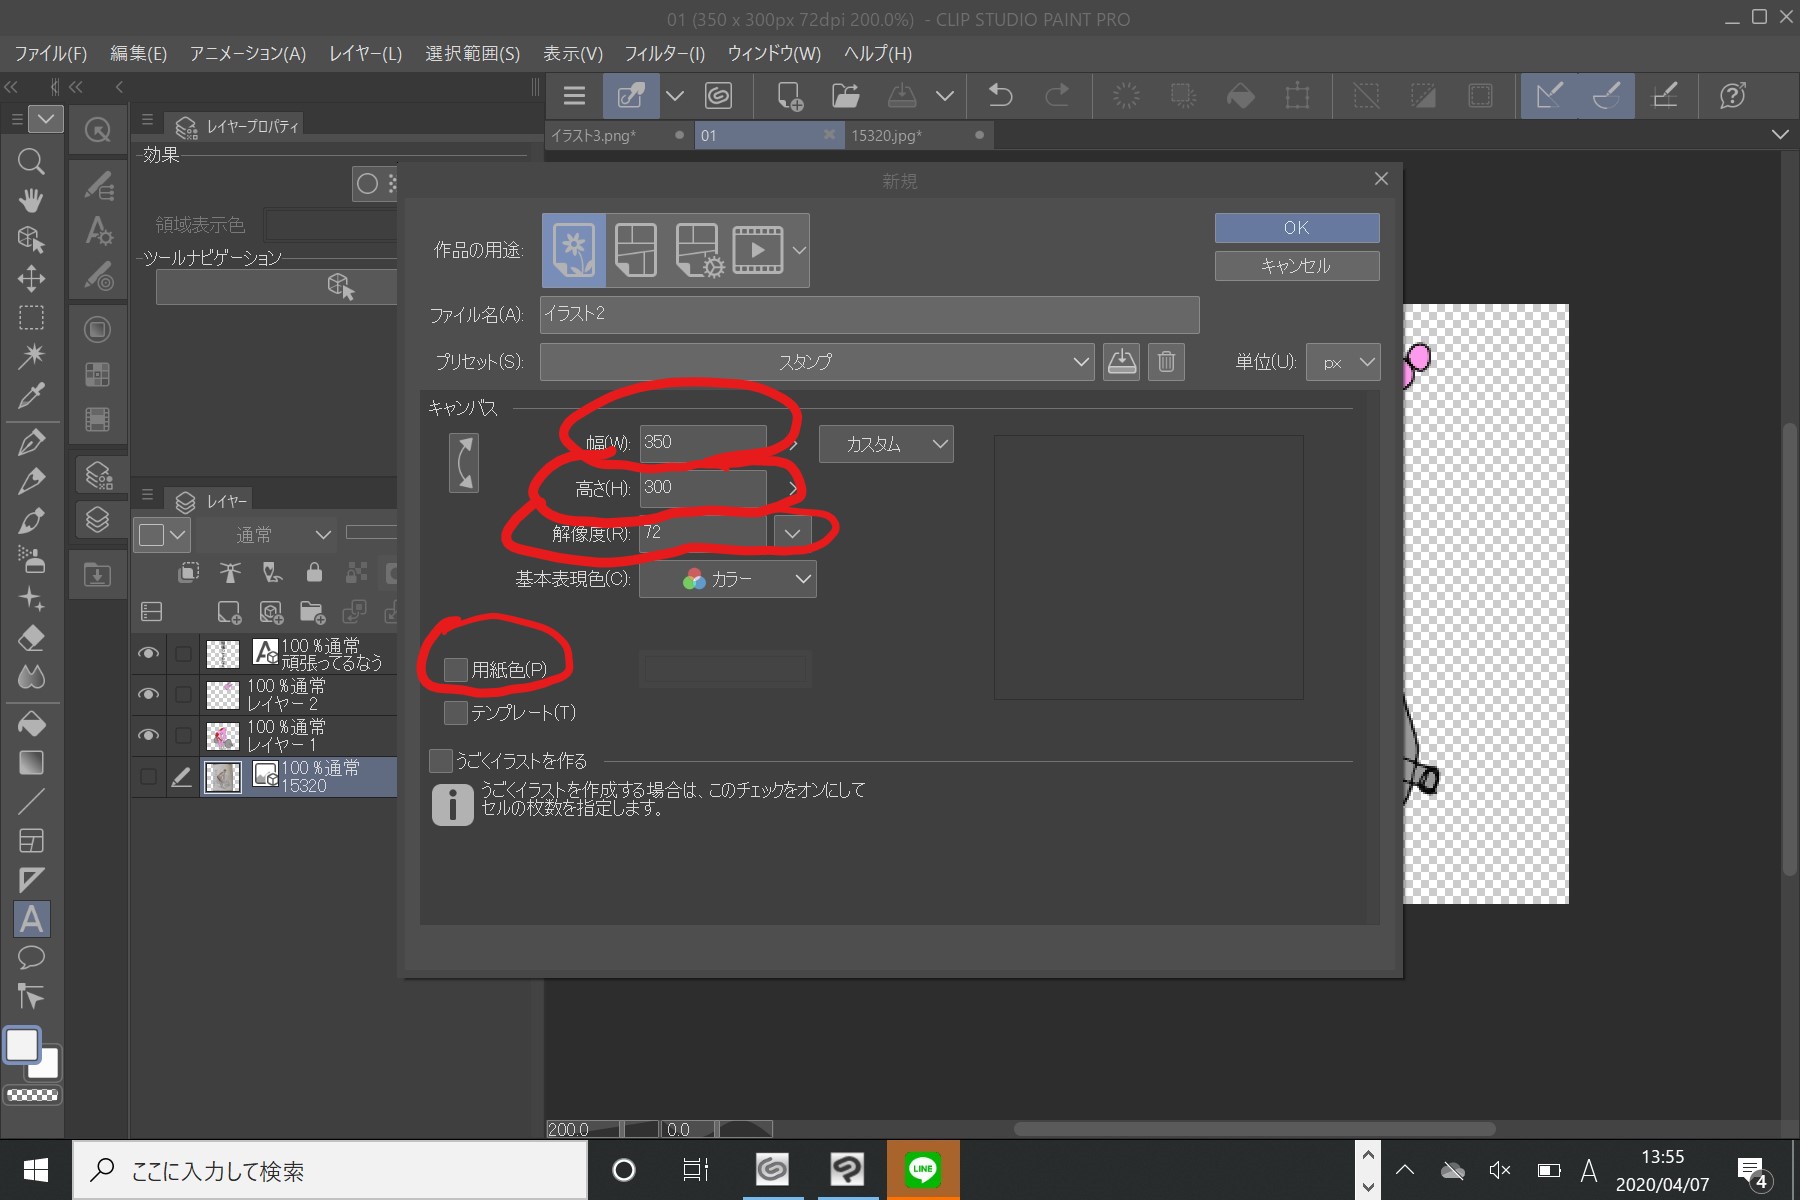Select the Gradient tool

click(31, 762)
